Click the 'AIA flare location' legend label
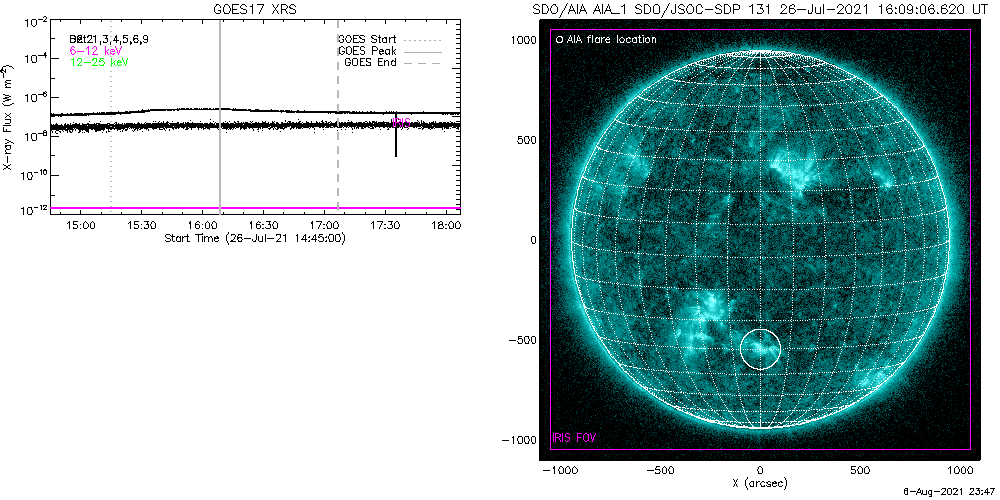The width and height of the screenshot is (1000, 500). 610,40
